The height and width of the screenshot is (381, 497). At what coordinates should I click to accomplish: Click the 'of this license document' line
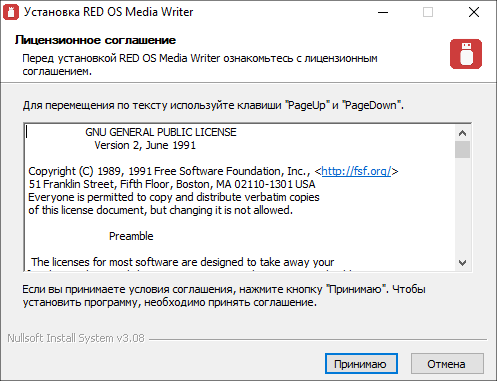click(160, 210)
